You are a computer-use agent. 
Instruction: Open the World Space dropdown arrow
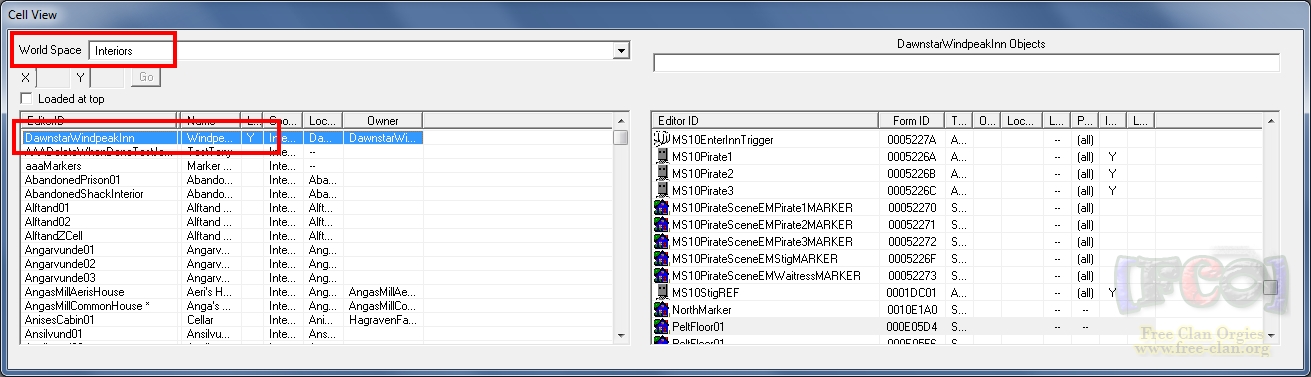[621, 50]
